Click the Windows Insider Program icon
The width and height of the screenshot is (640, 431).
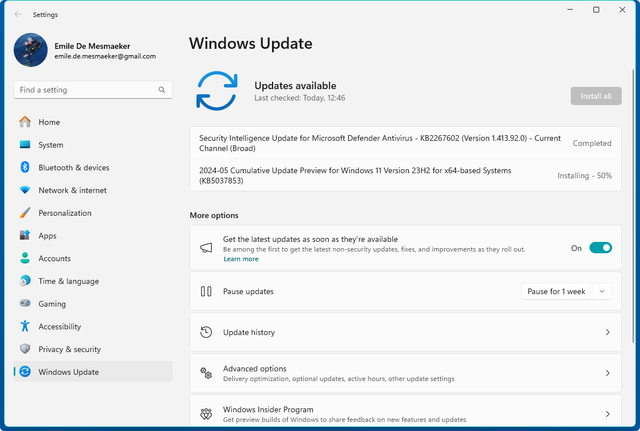(x=206, y=414)
